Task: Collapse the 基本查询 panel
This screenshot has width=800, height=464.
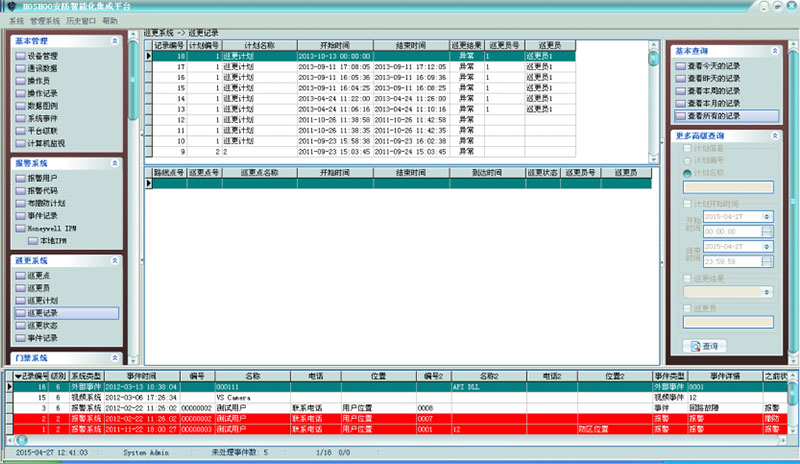Action: point(774,49)
